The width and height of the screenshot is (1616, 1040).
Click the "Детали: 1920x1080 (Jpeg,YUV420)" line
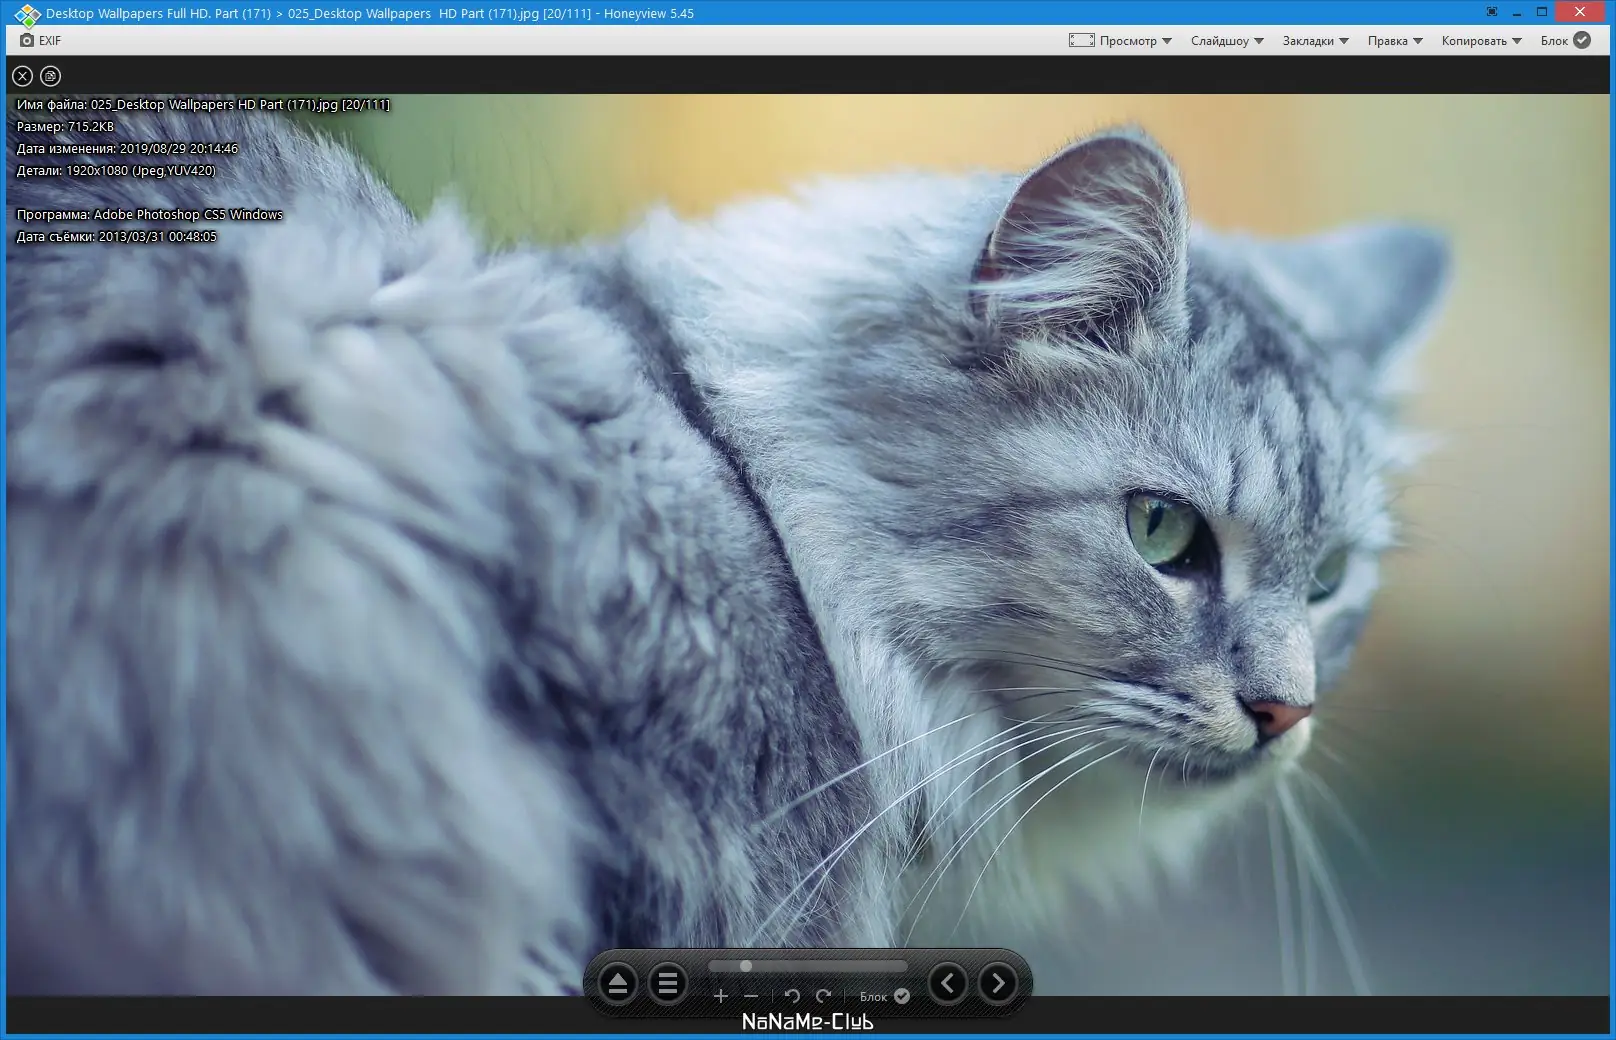click(116, 171)
